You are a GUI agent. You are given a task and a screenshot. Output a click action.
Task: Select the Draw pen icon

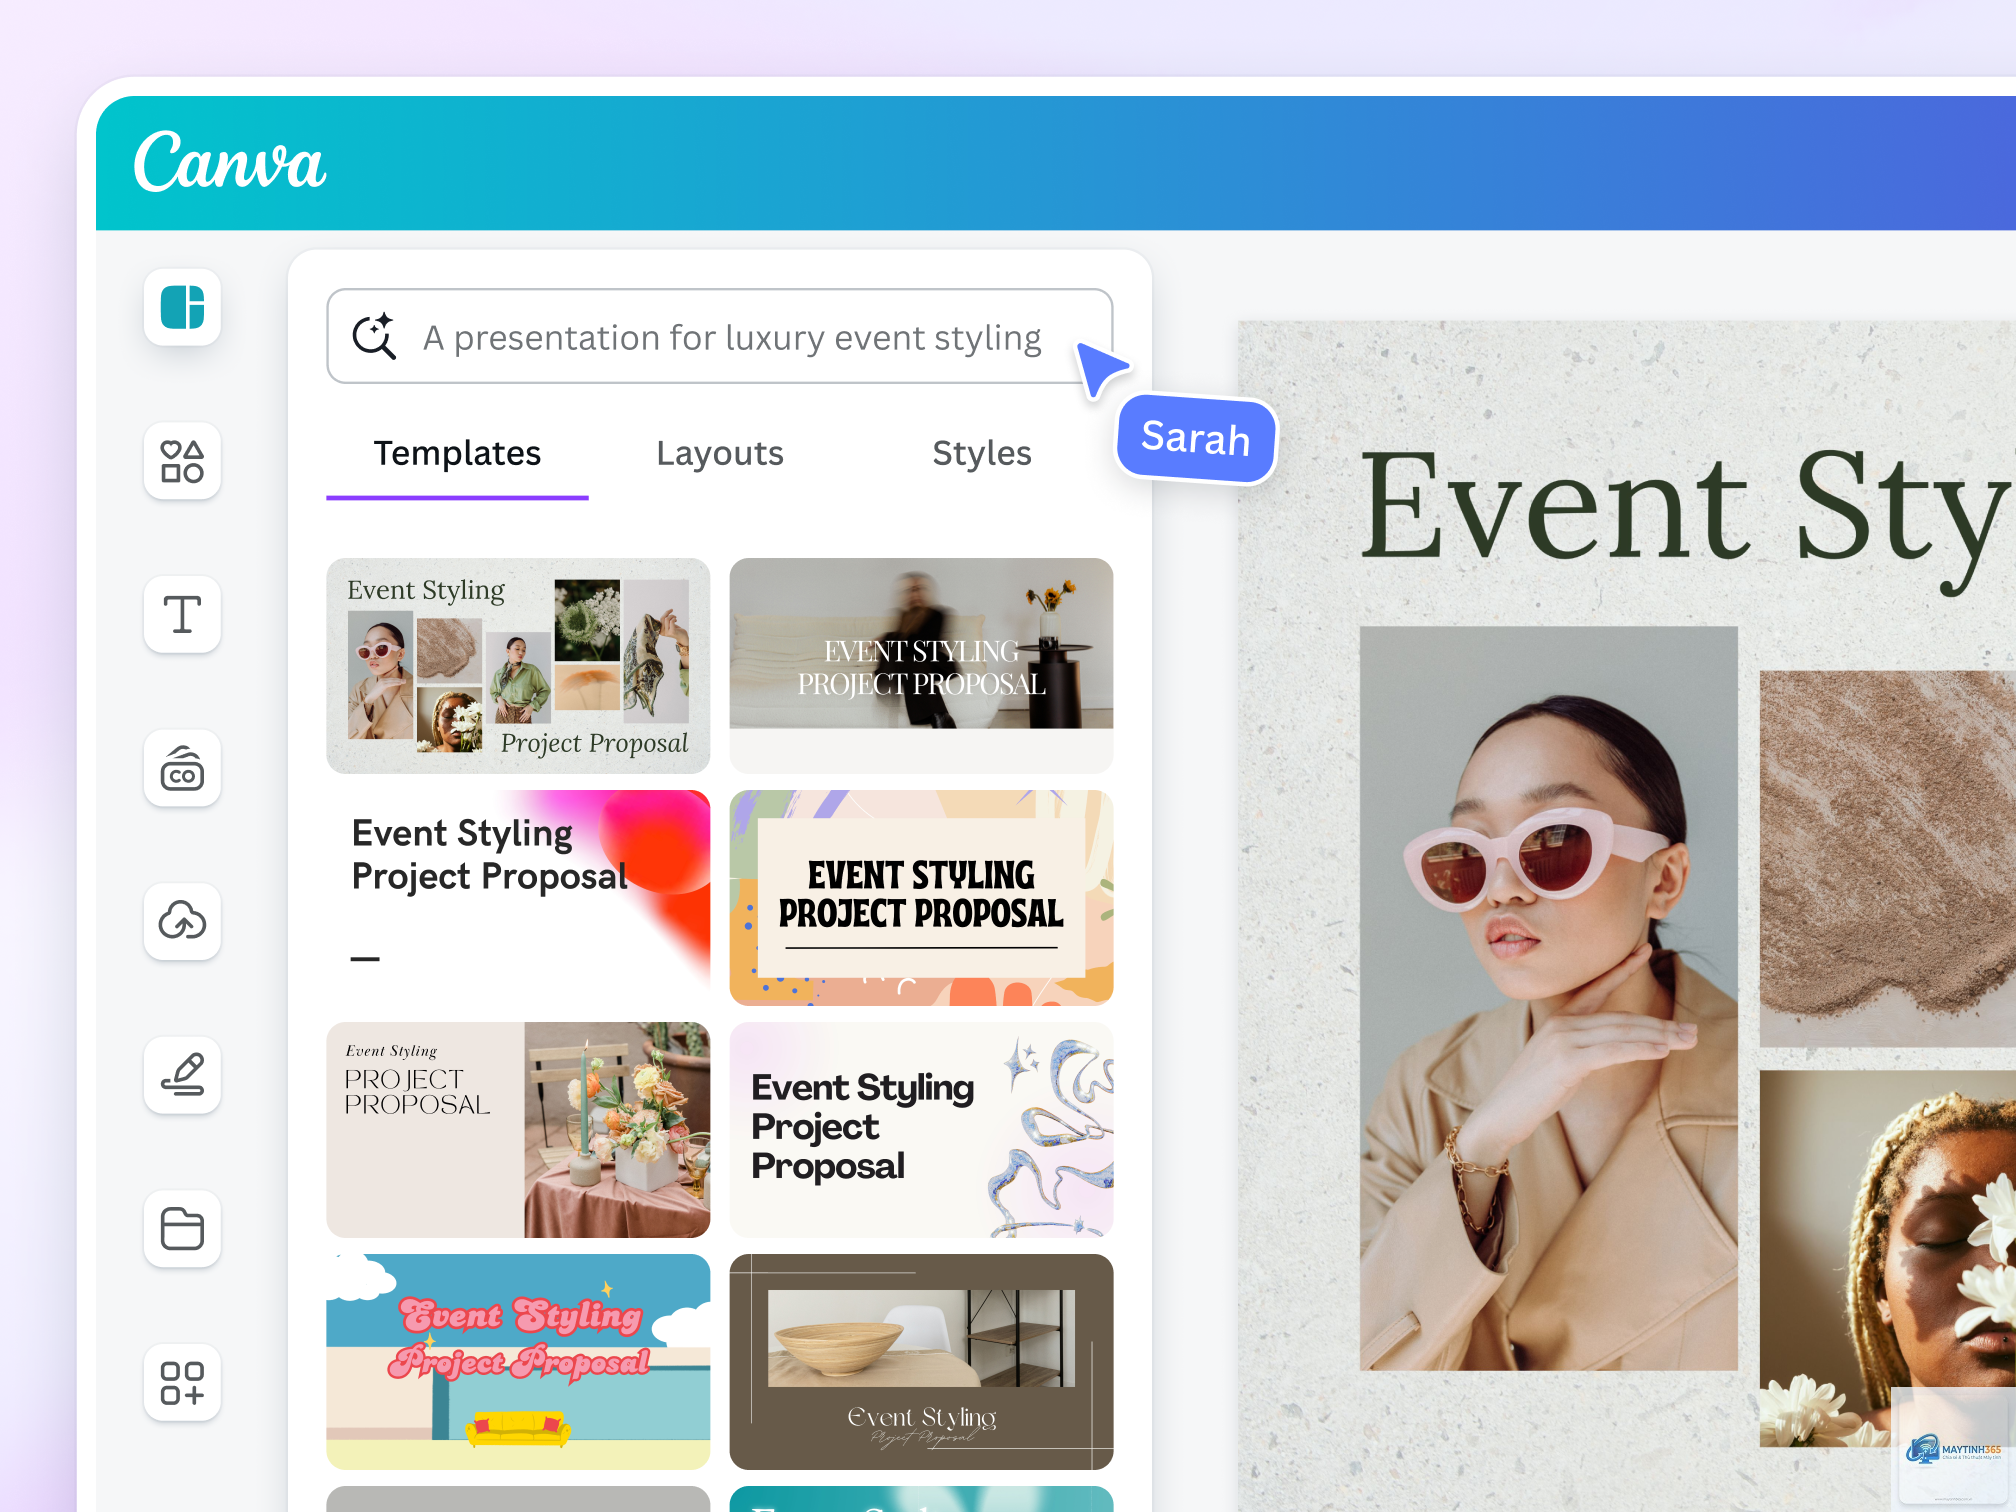click(x=182, y=1075)
